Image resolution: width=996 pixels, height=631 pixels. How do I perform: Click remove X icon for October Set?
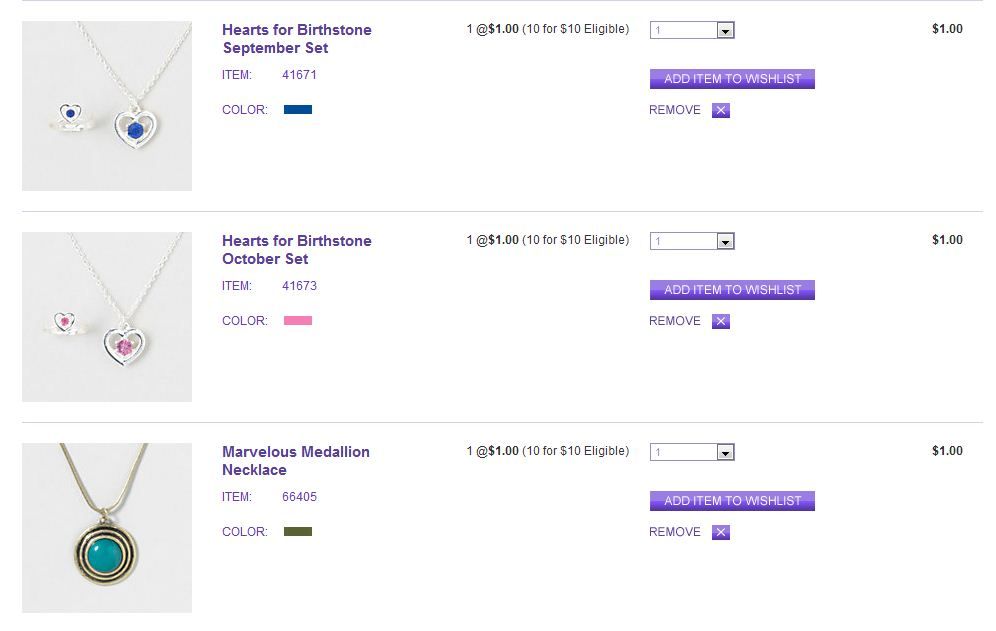click(x=721, y=322)
